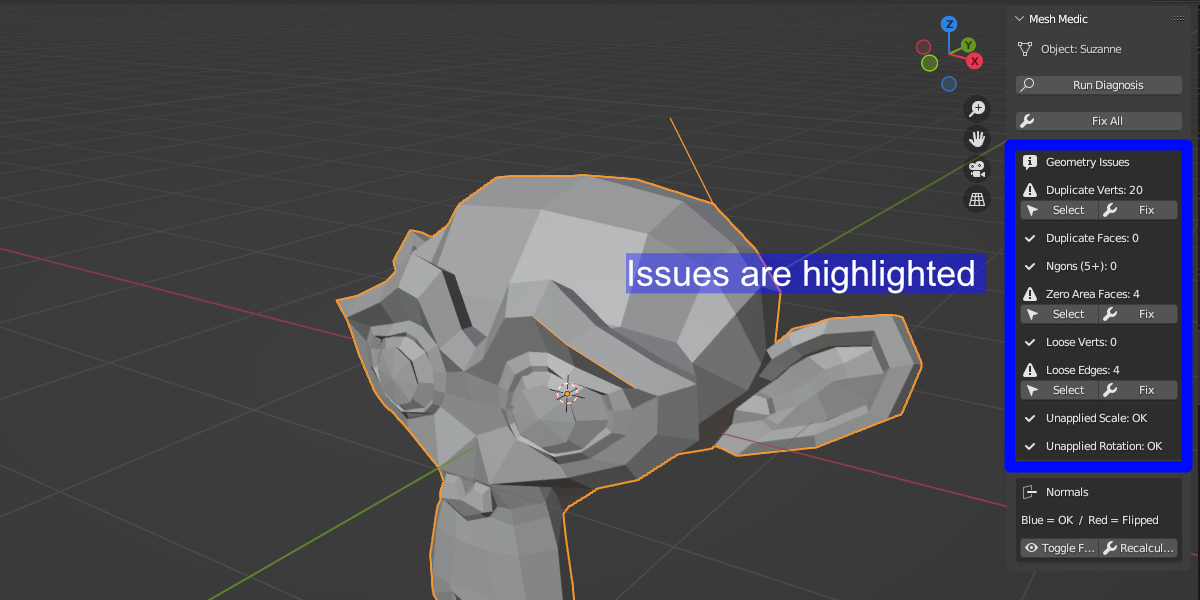Click the red X axis gizmo ball
Viewport: 1200px width, 600px height.
tap(974, 61)
